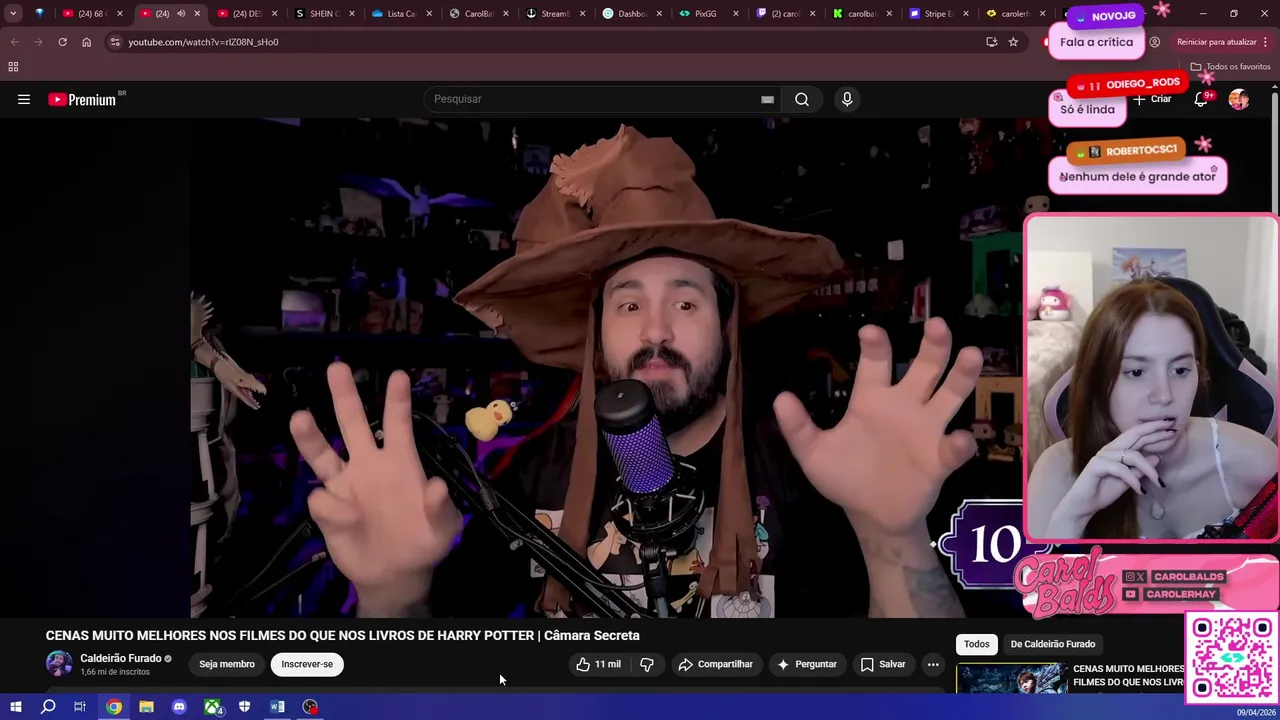Bookmark this page with star icon
The height and width of the screenshot is (720, 1280).
[x=1013, y=42]
